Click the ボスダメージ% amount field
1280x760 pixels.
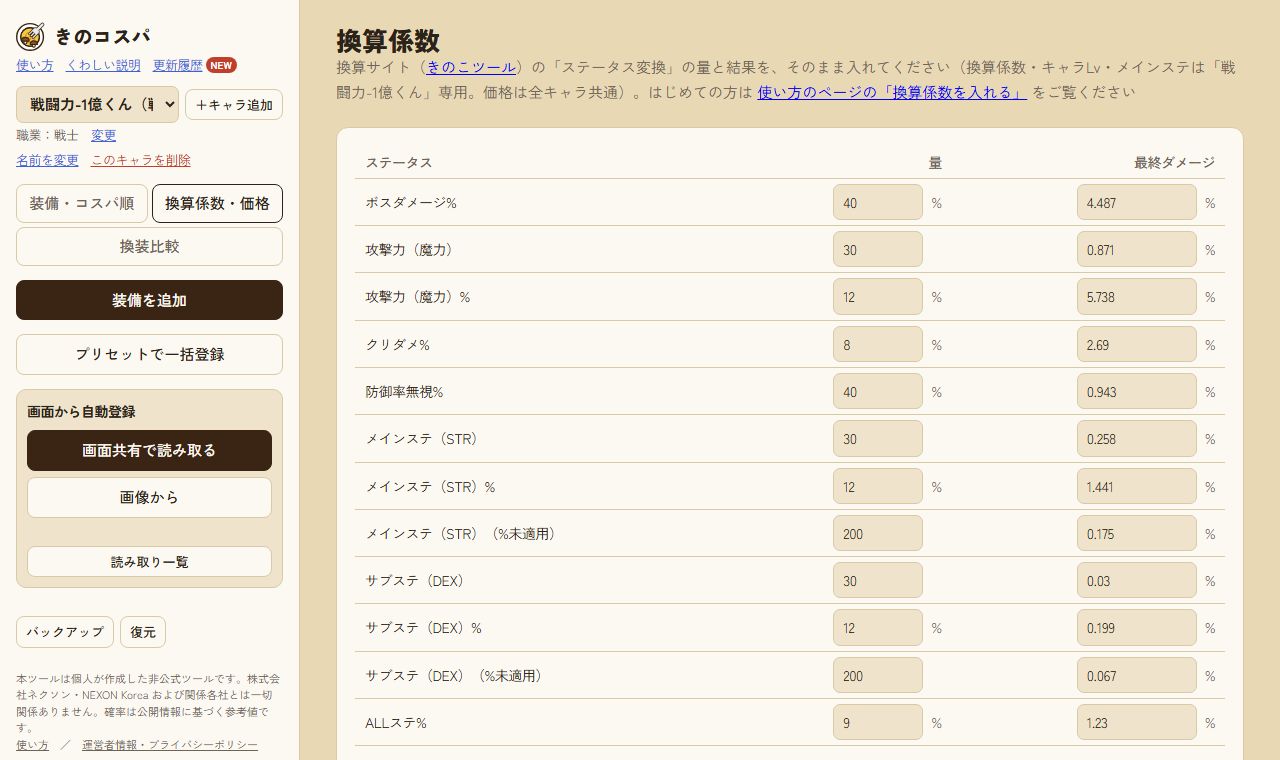tap(878, 202)
